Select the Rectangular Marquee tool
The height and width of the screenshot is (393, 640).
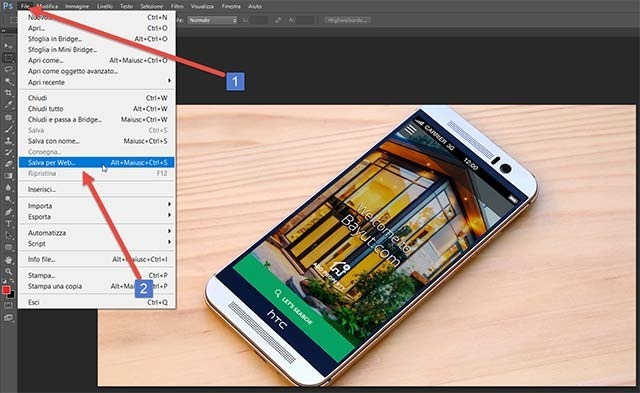tap(8, 58)
